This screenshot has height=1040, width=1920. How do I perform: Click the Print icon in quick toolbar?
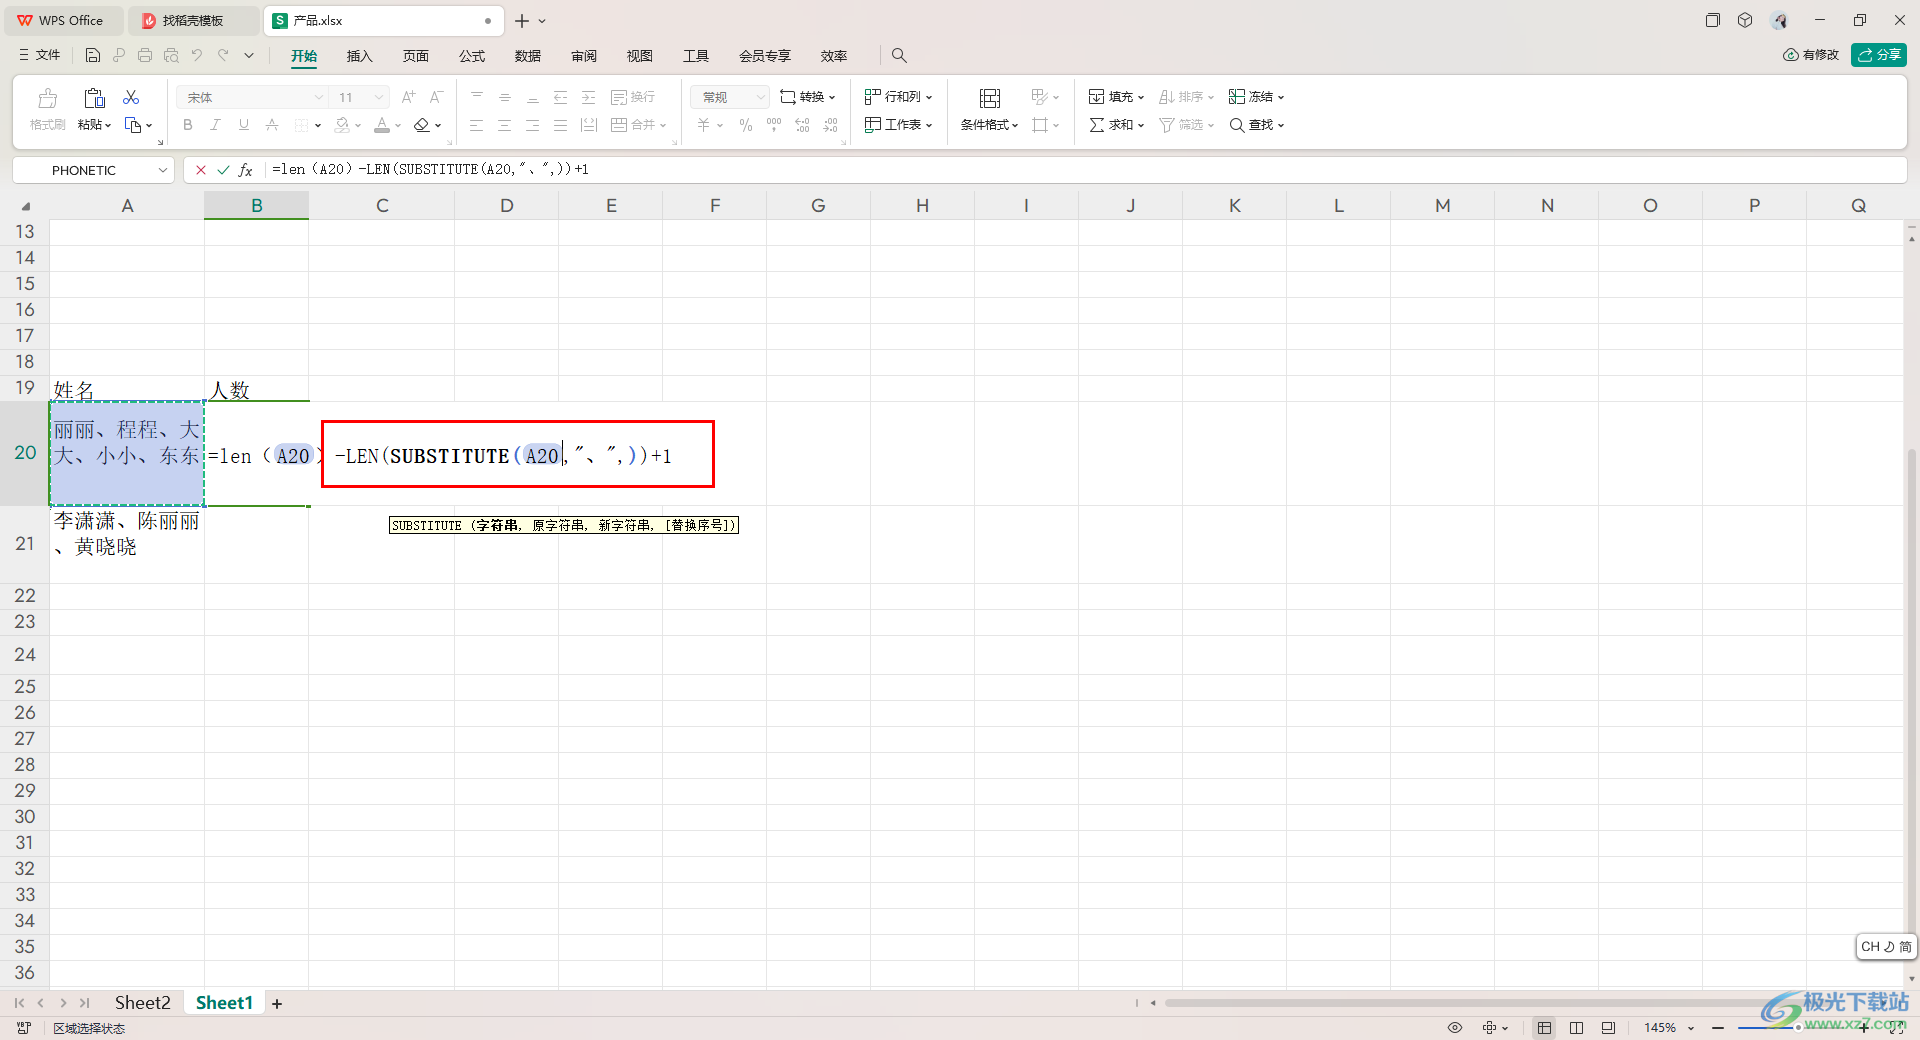pyautogui.click(x=145, y=55)
